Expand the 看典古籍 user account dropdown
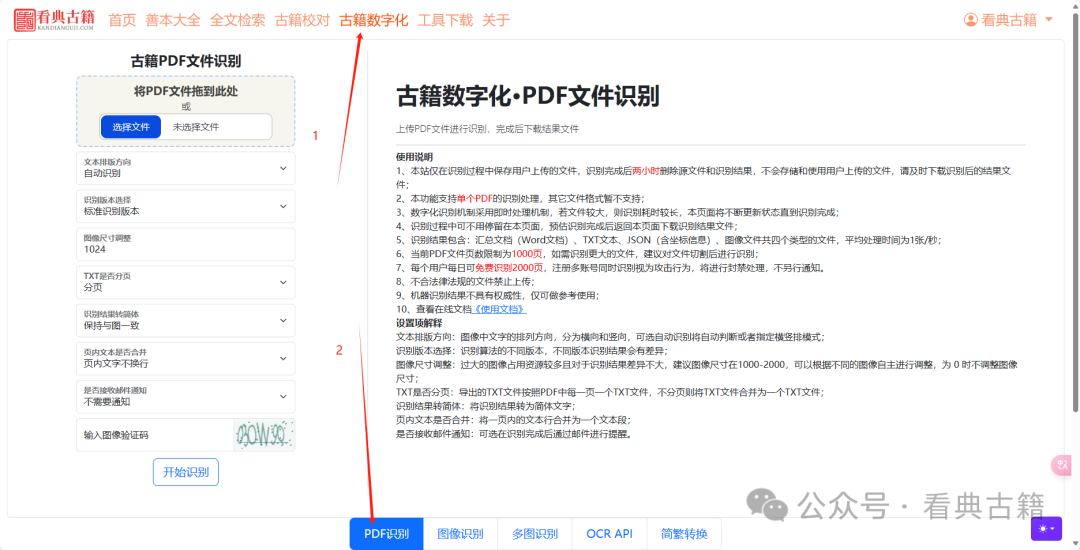Viewport: 1080px width, 550px height. click(x=1009, y=20)
